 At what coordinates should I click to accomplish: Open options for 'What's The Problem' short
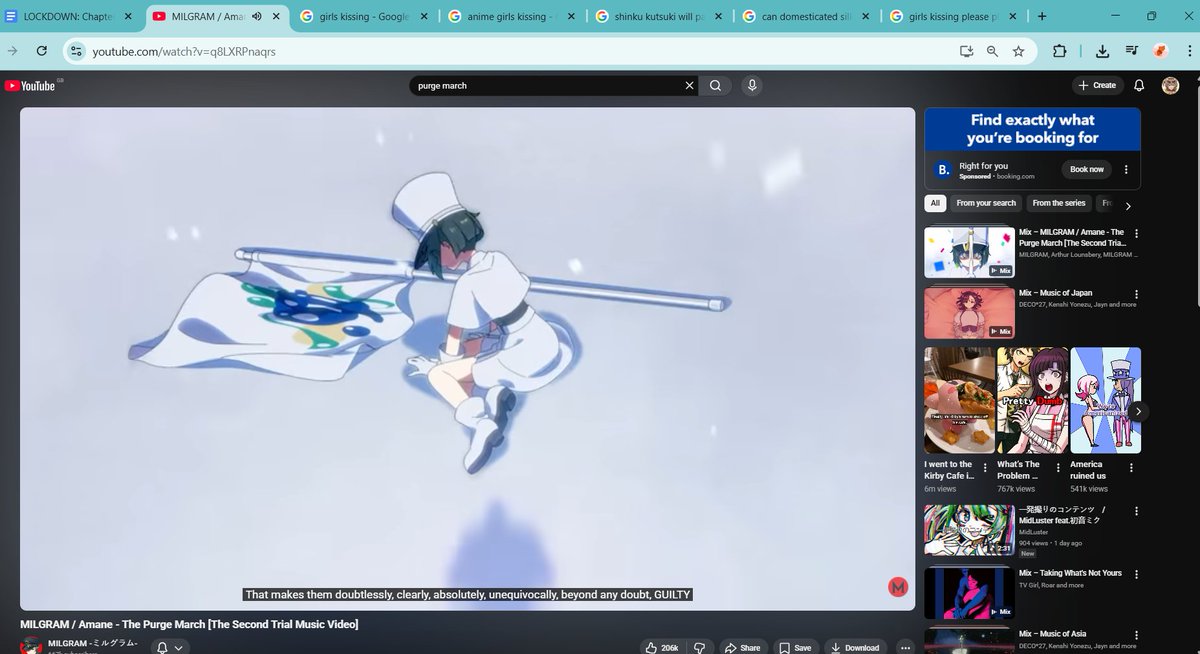pyautogui.click(x=1060, y=467)
